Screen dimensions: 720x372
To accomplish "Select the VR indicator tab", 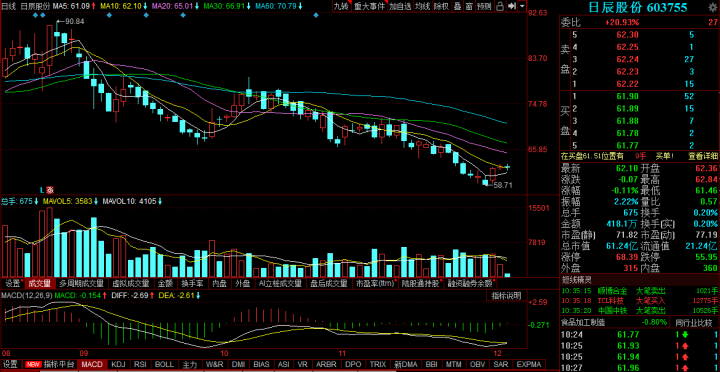I will [303, 365].
